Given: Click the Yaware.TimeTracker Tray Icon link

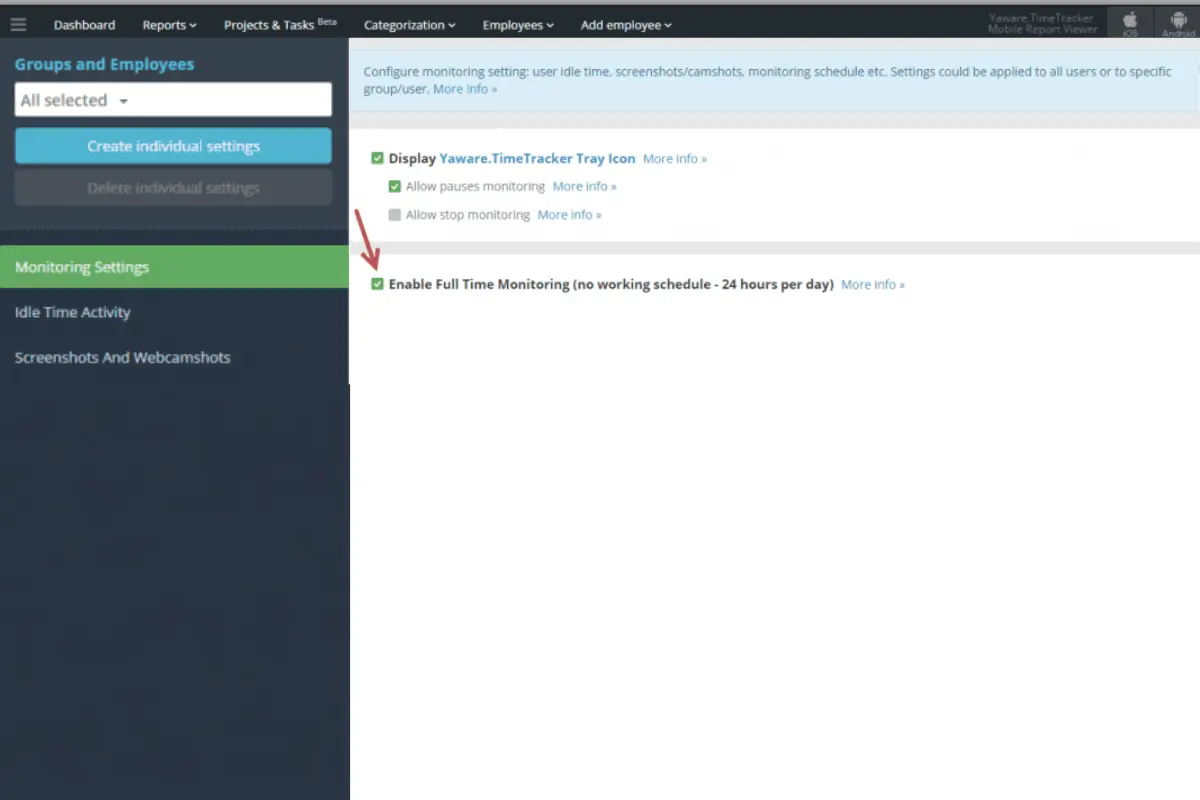Looking at the screenshot, I should [x=537, y=158].
